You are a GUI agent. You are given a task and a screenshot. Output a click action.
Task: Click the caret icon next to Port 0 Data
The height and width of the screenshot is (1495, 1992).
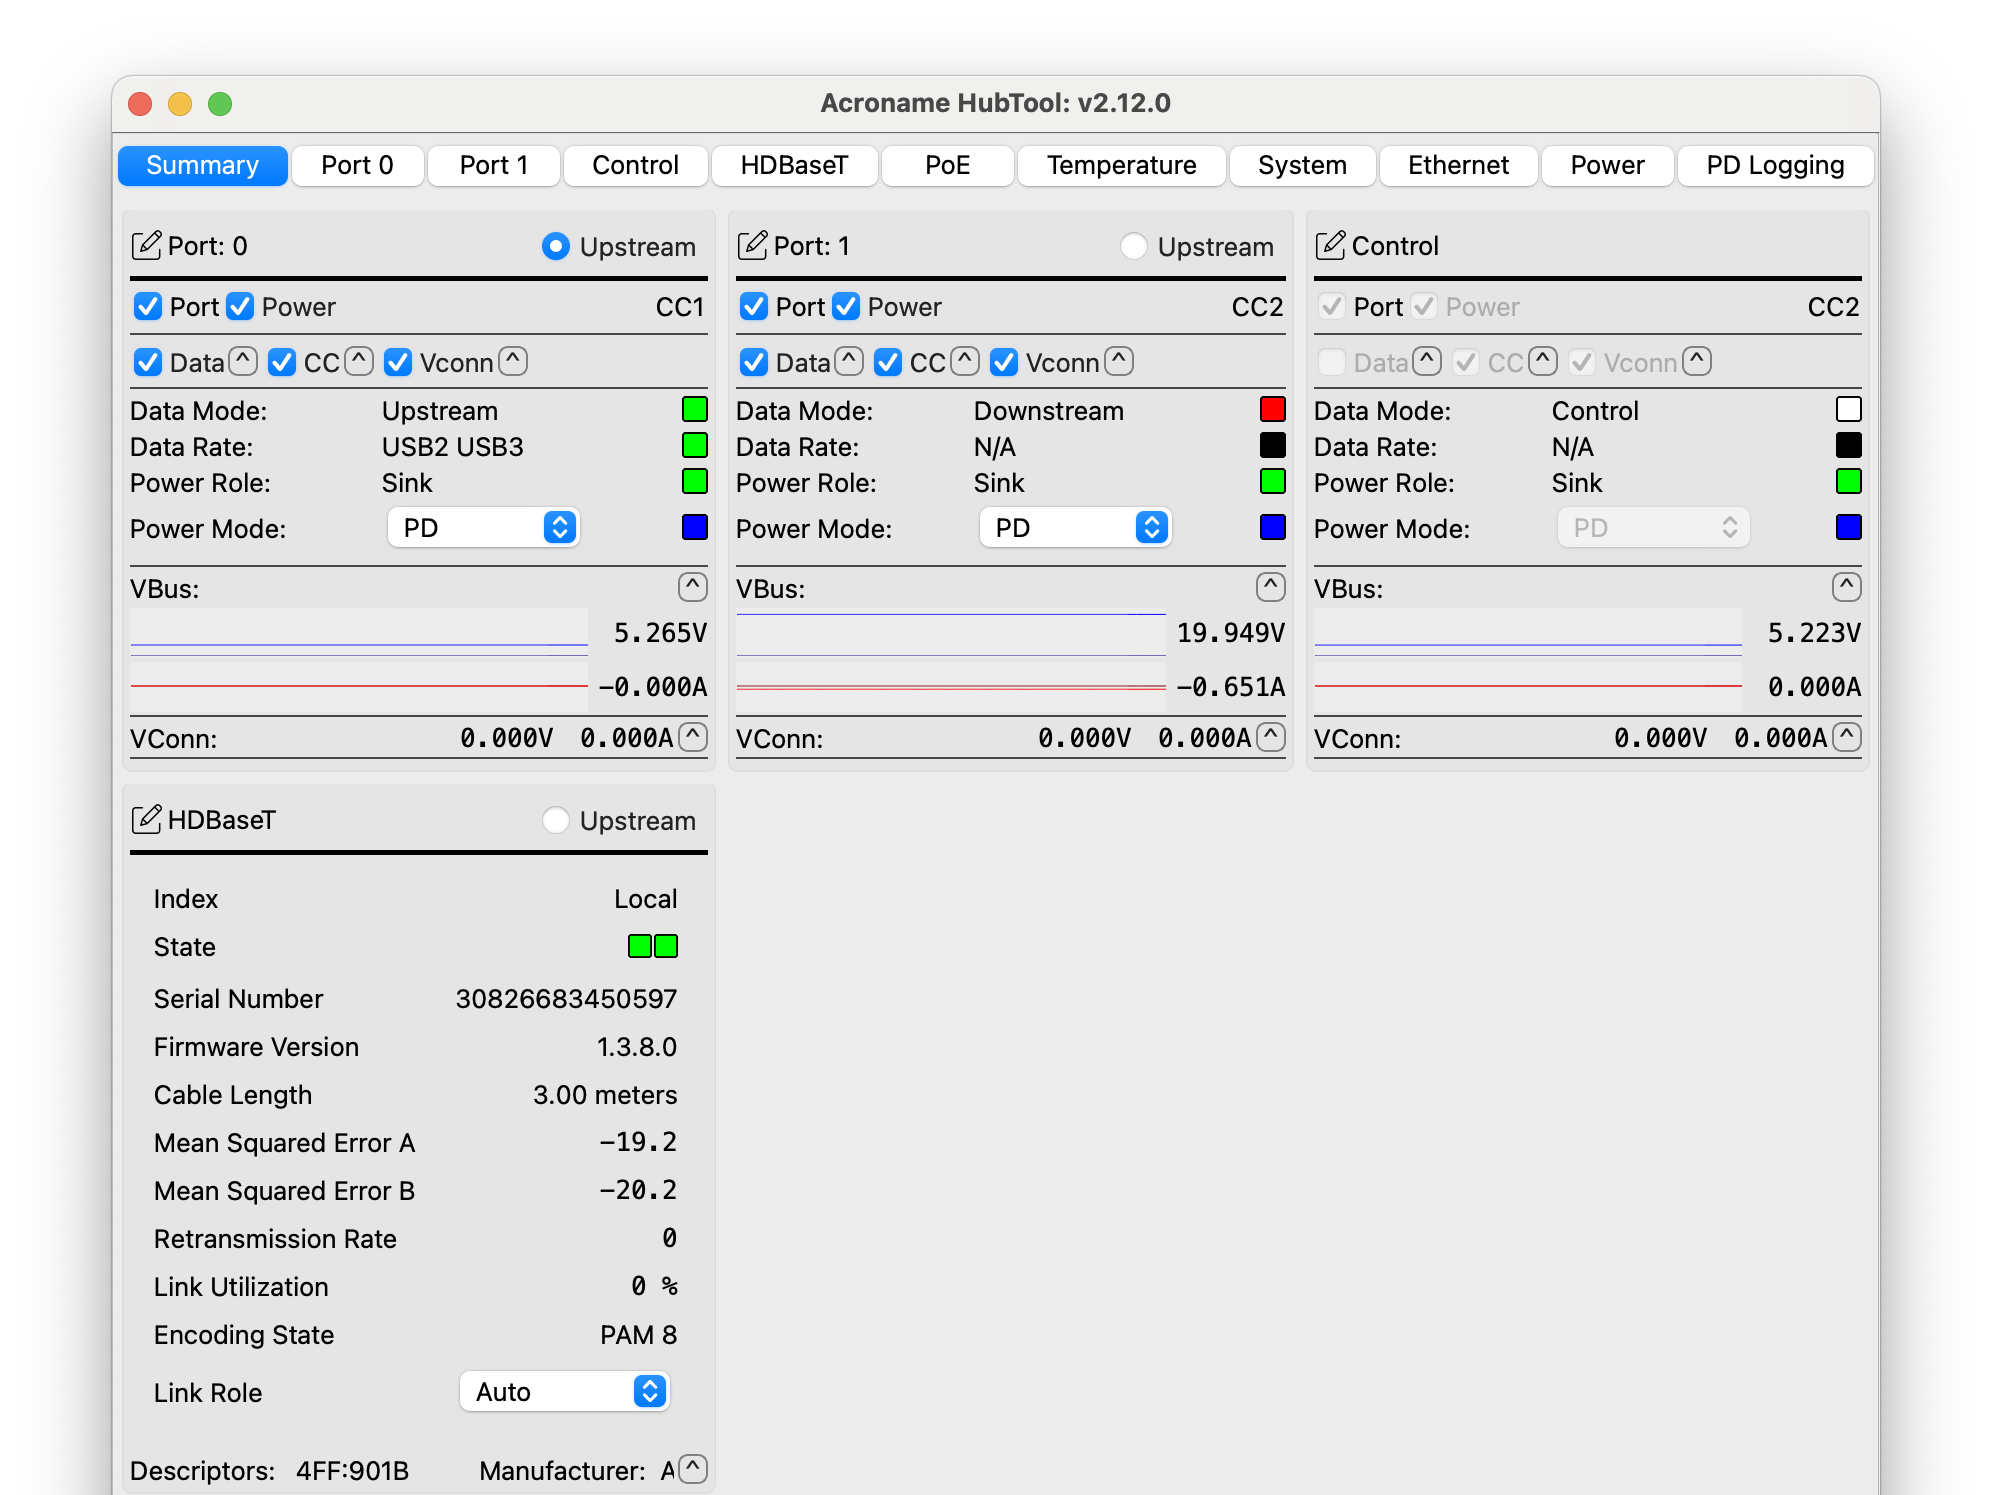(x=243, y=361)
